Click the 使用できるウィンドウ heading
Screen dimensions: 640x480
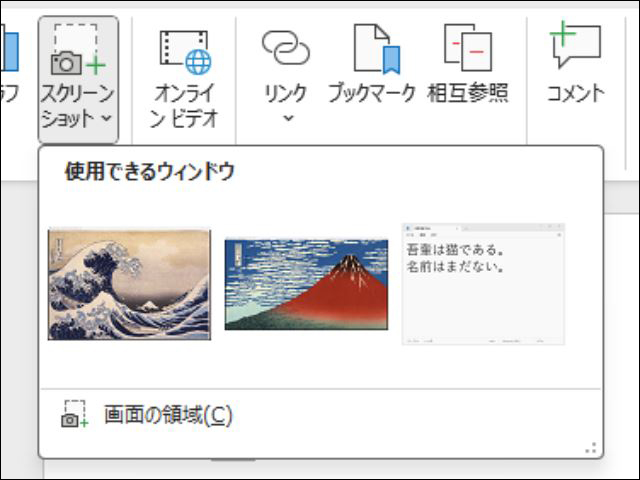[149, 171]
